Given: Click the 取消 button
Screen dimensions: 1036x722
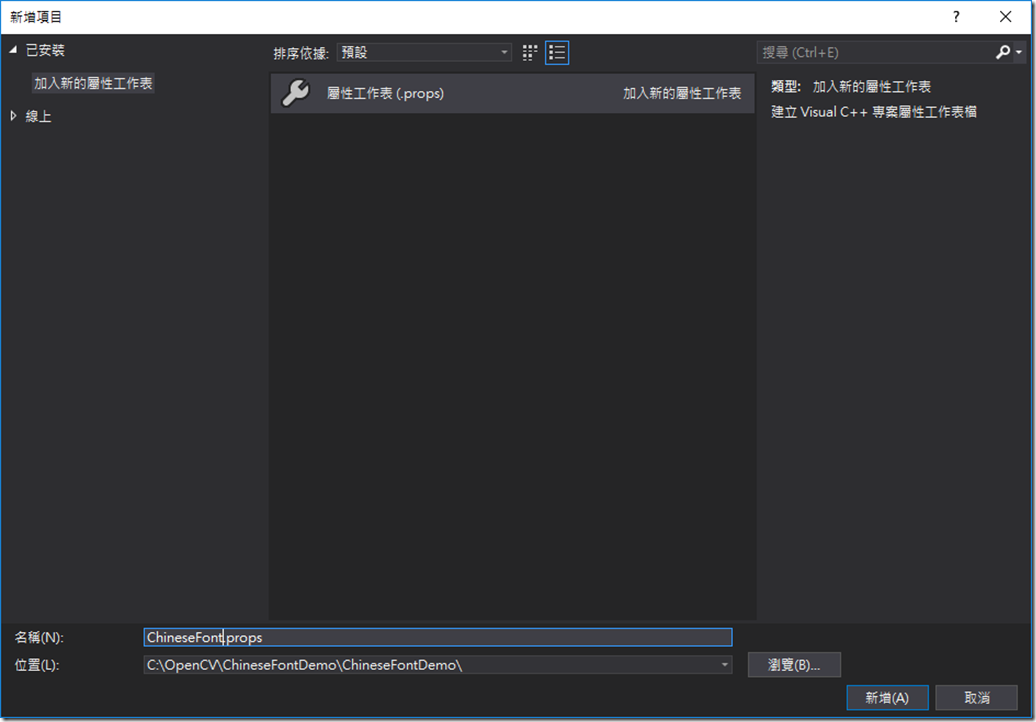Looking at the screenshot, I should tap(977, 698).
